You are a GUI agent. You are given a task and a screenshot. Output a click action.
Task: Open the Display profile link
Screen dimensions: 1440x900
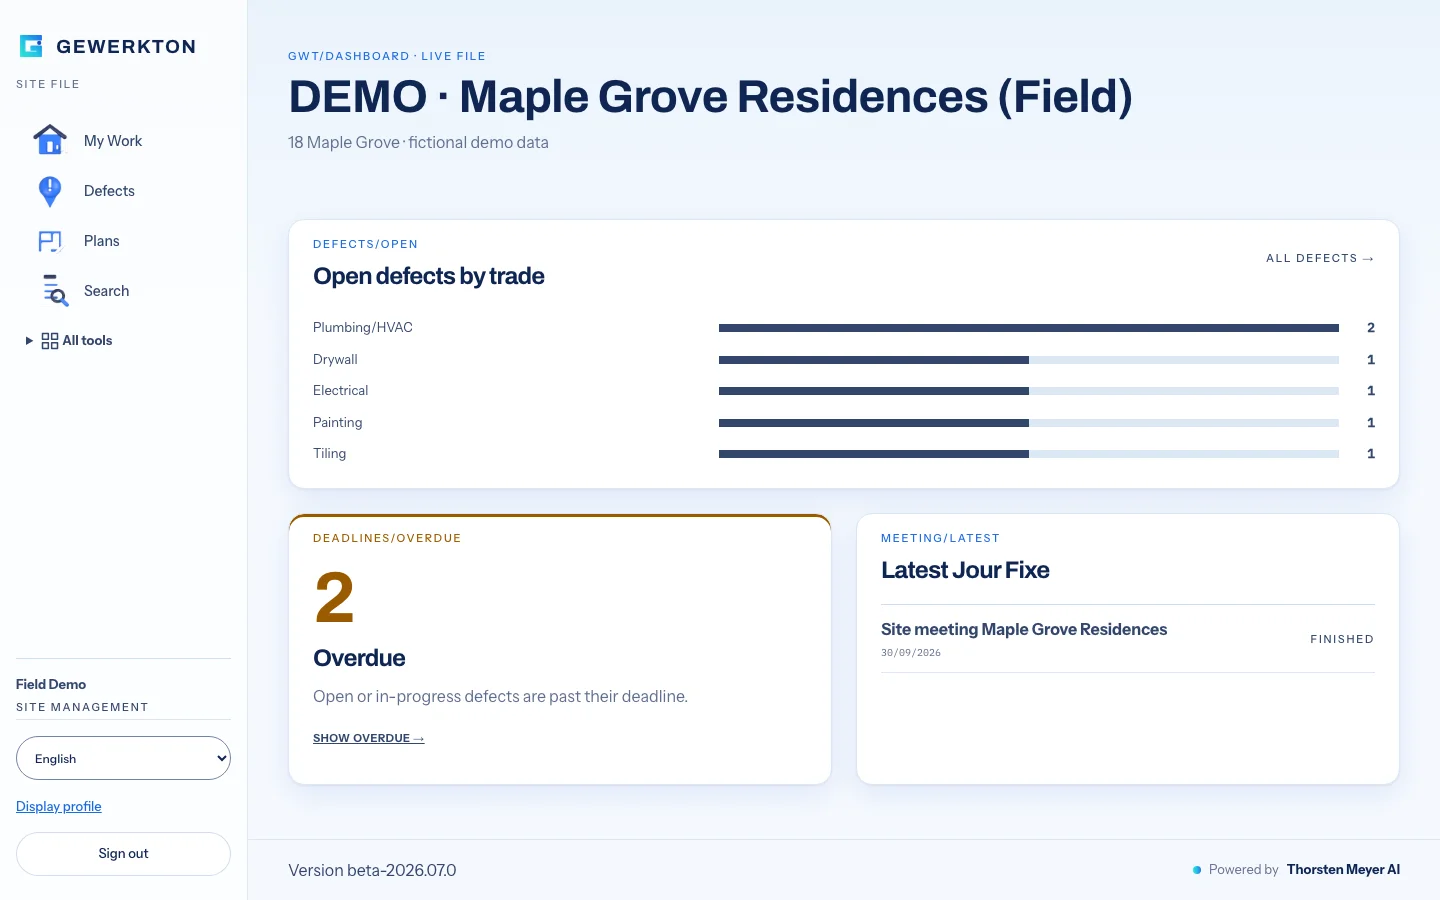point(59,806)
